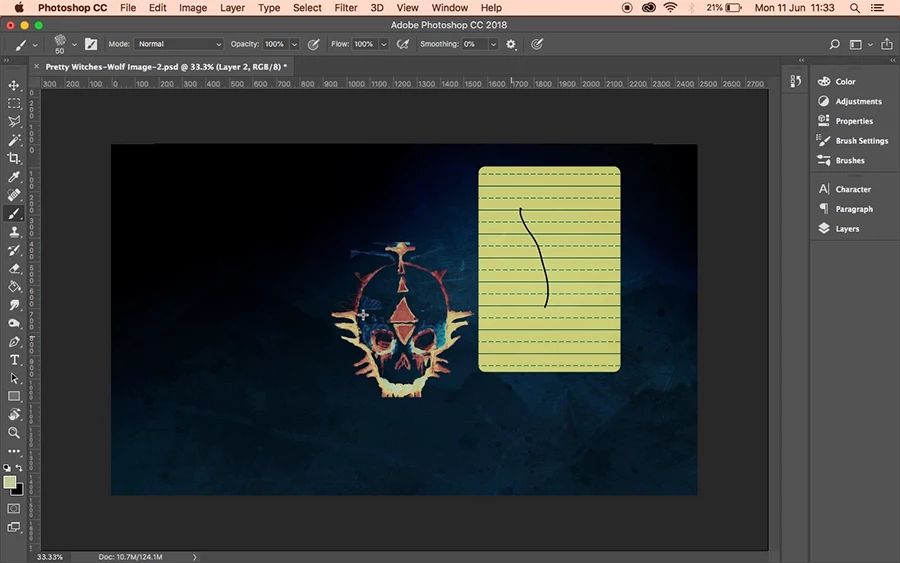The image size is (900, 563).
Task: Select the Polygonal Lasso tool
Action: 14,122
